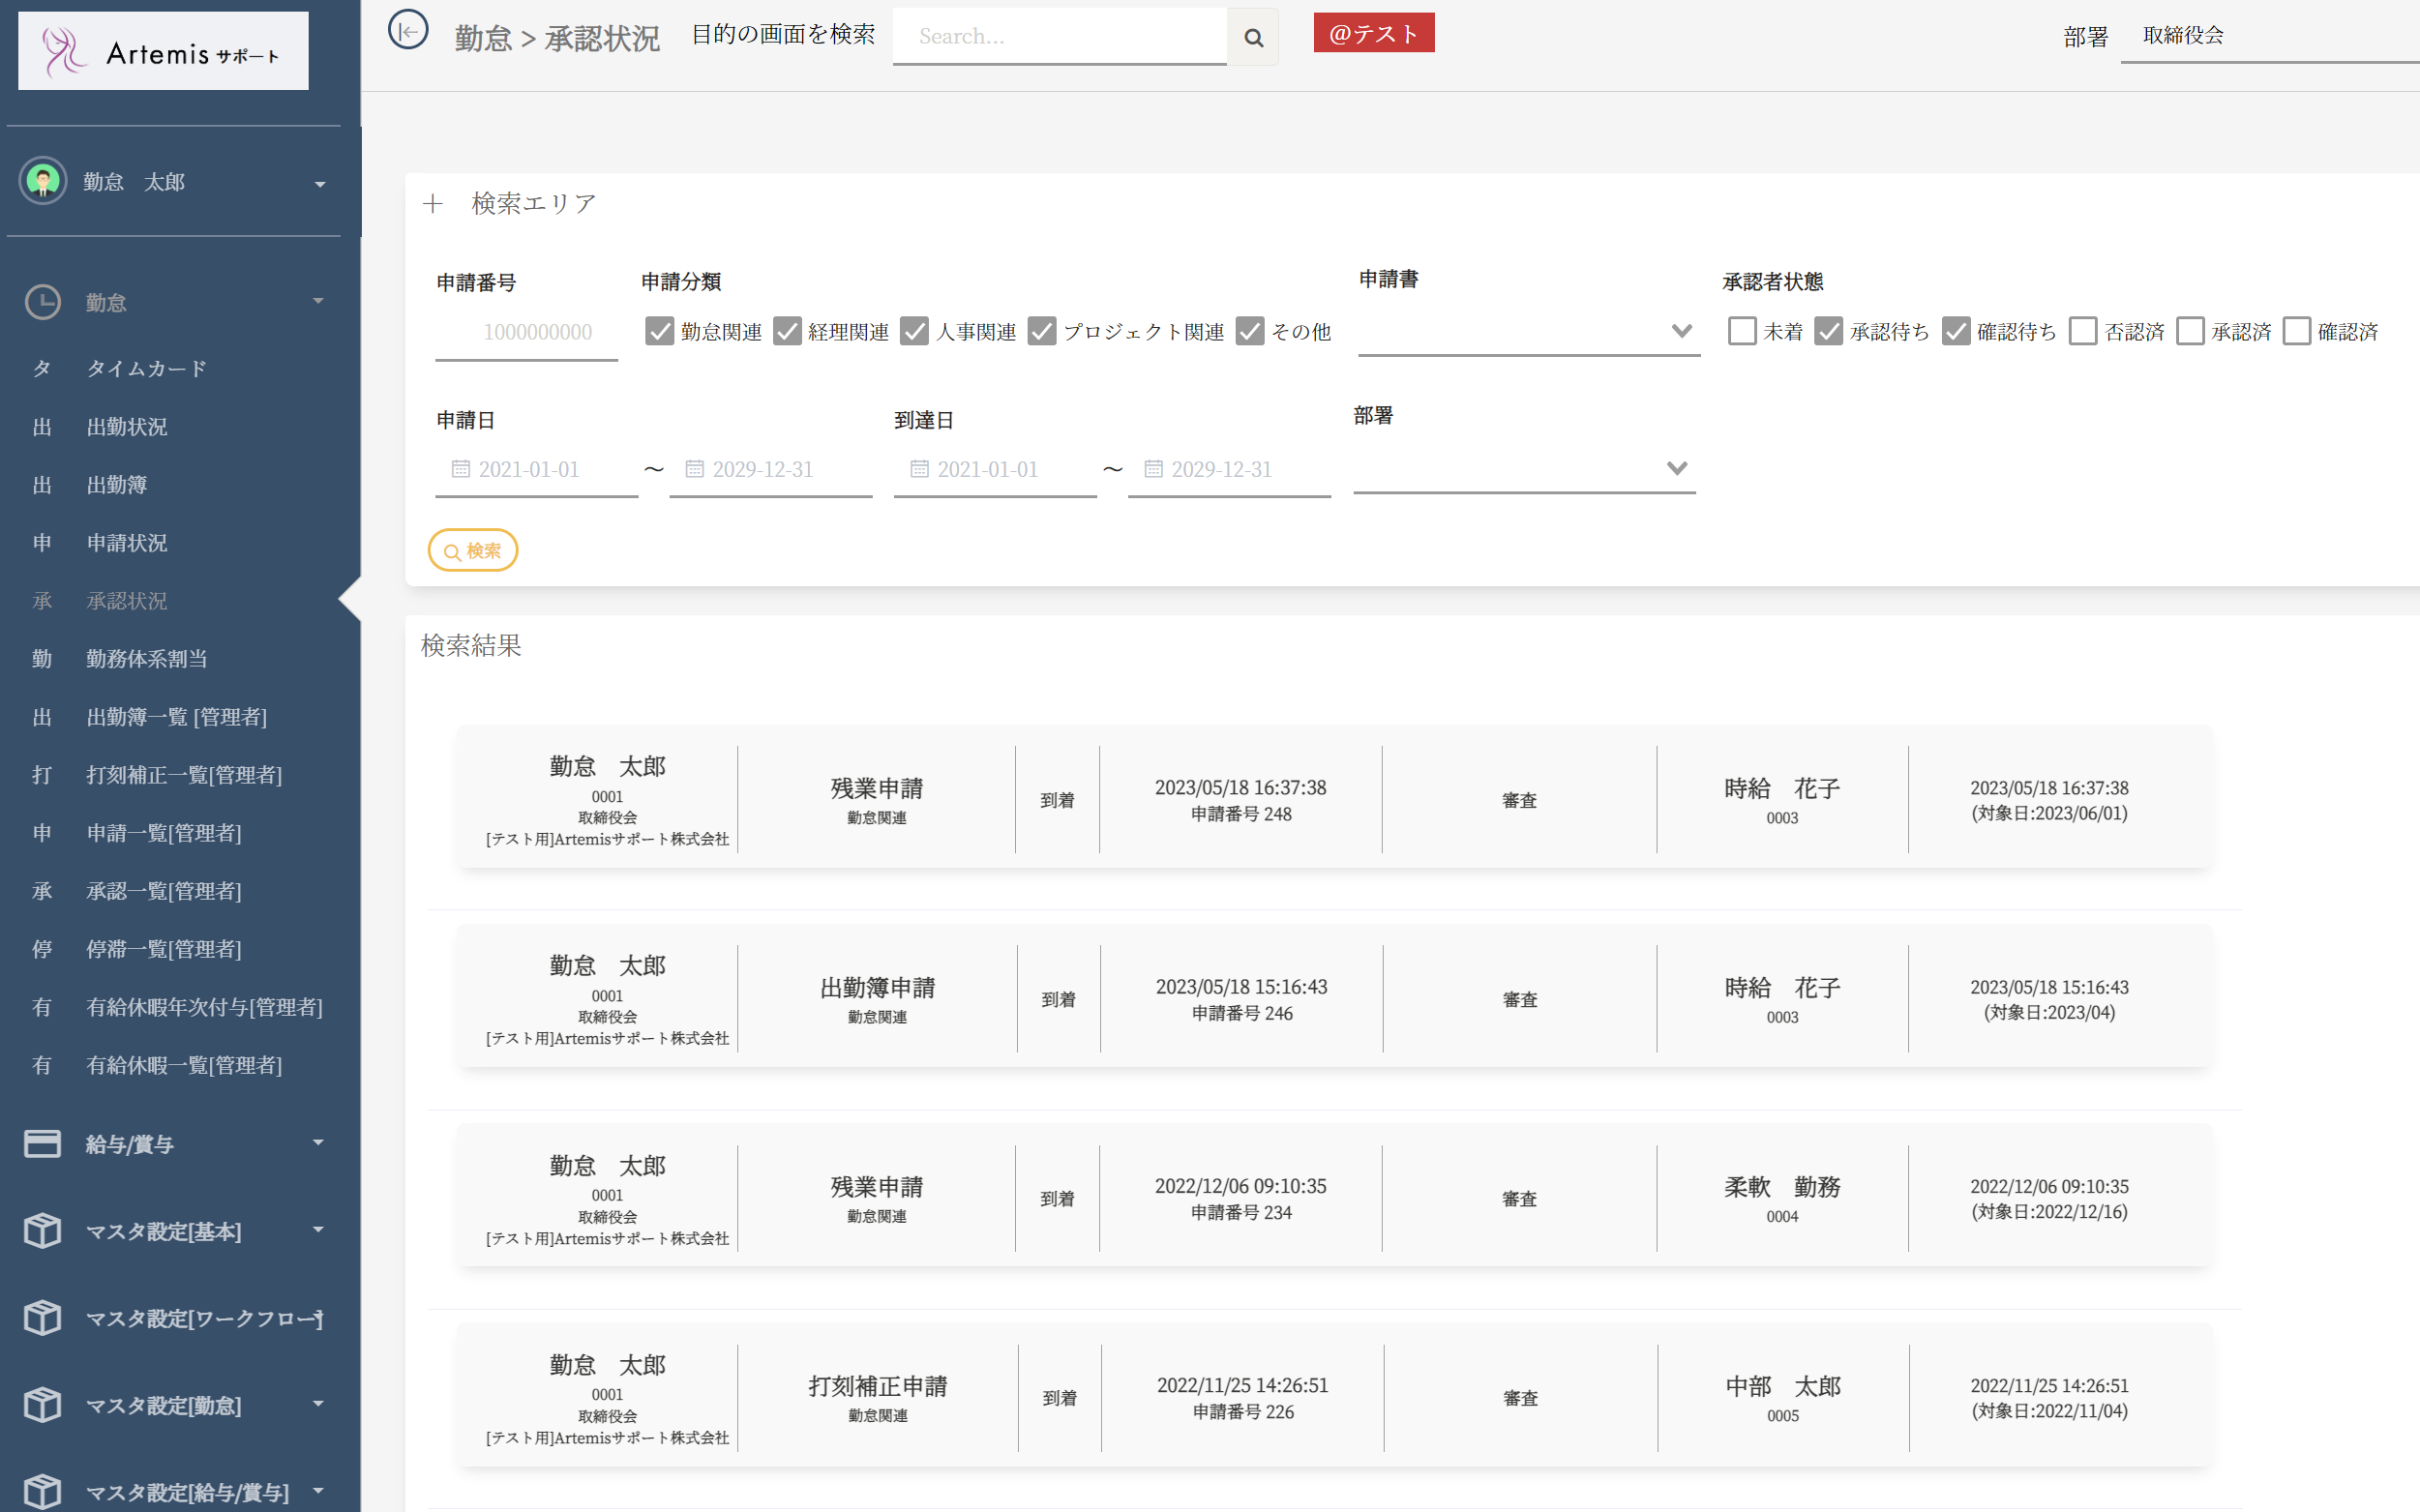Click the magnifier search button
Image resolution: width=2420 pixels, height=1512 pixels.
tap(1252, 37)
